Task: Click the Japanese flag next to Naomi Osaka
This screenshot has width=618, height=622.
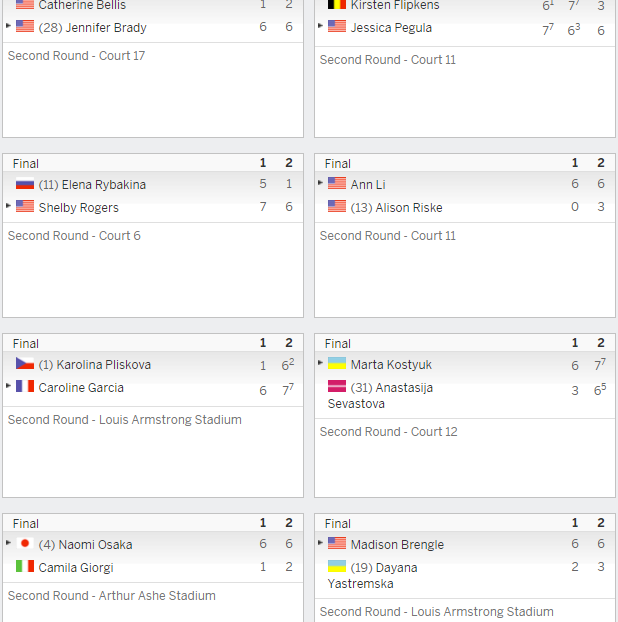Action: point(25,543)
